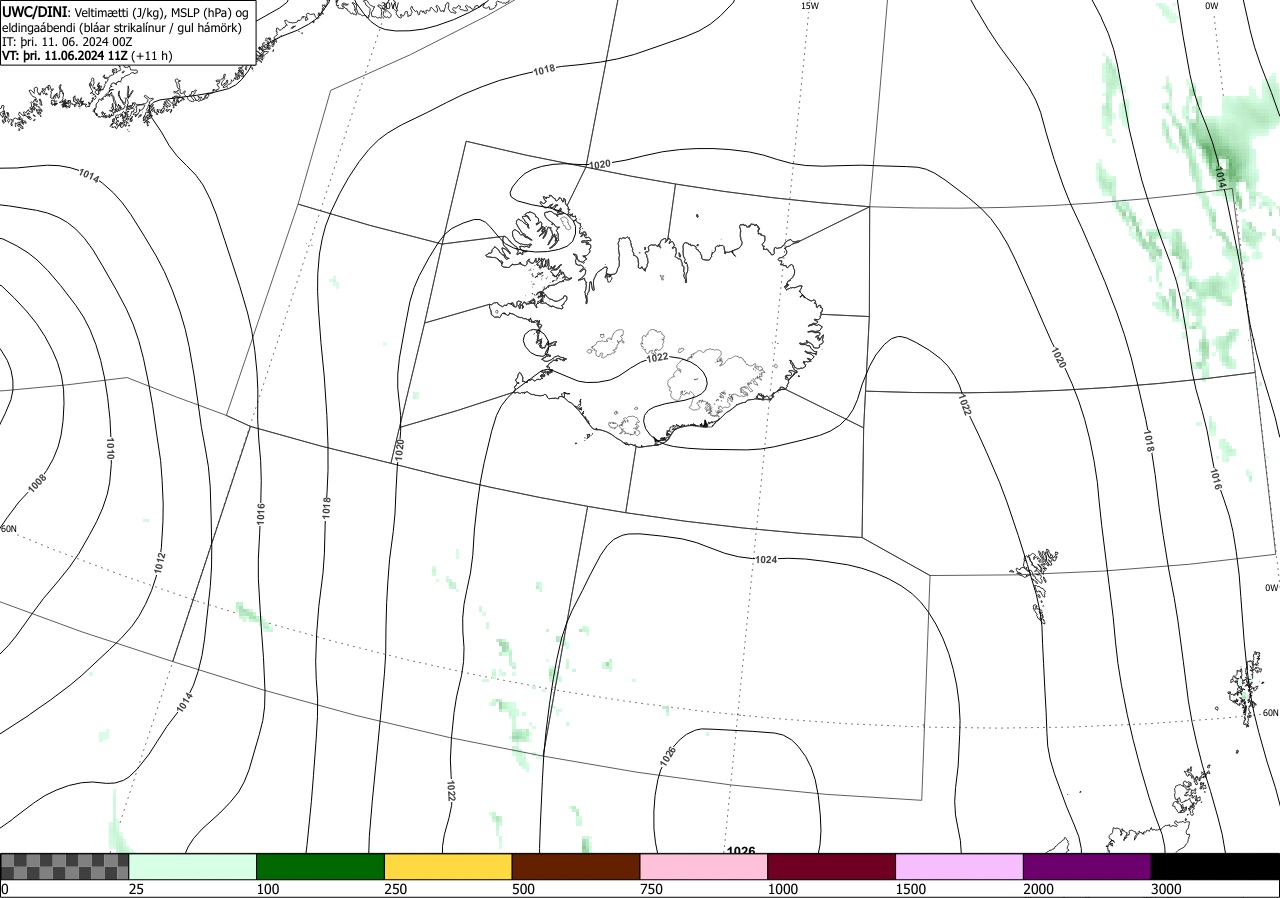Click legend value "2000"
The image size is (1280, 898).
[x=1038, y=889]
